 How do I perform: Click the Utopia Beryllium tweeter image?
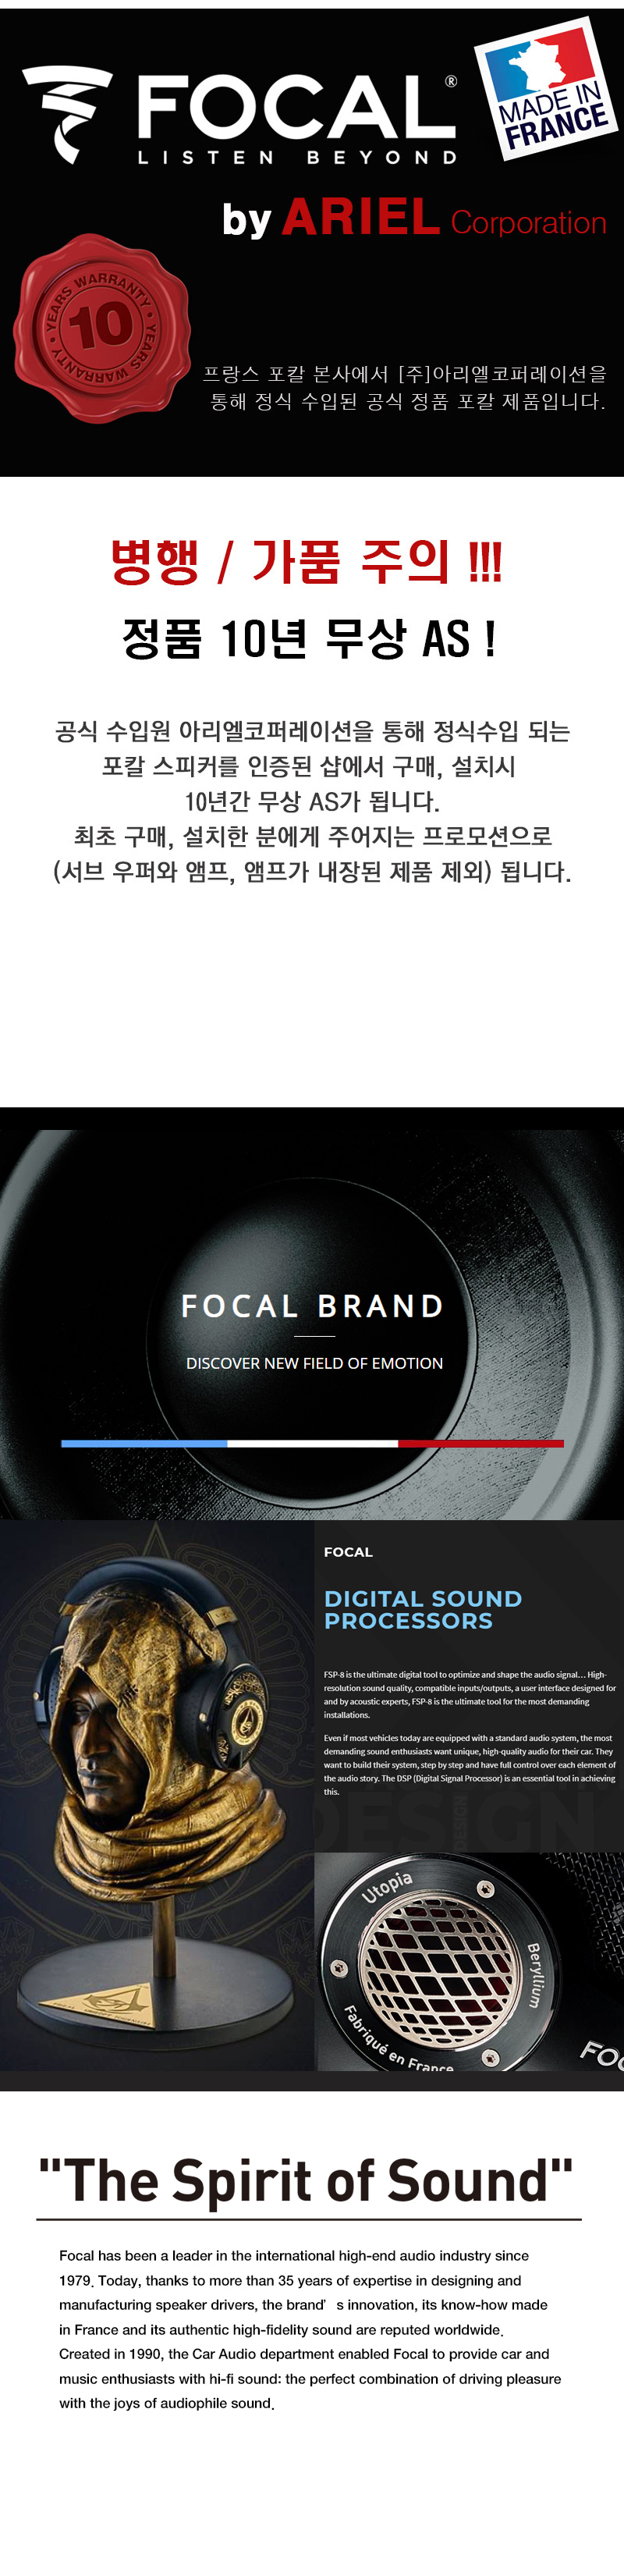pyautogui.click(x=469, y=1962)
